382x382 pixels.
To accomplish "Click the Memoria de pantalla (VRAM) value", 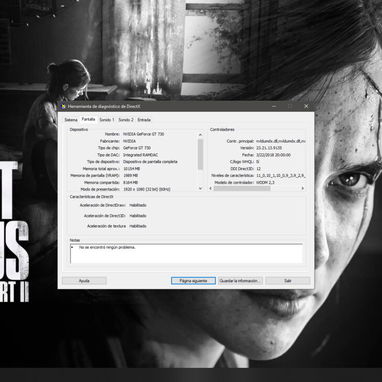I will [130, 175].
